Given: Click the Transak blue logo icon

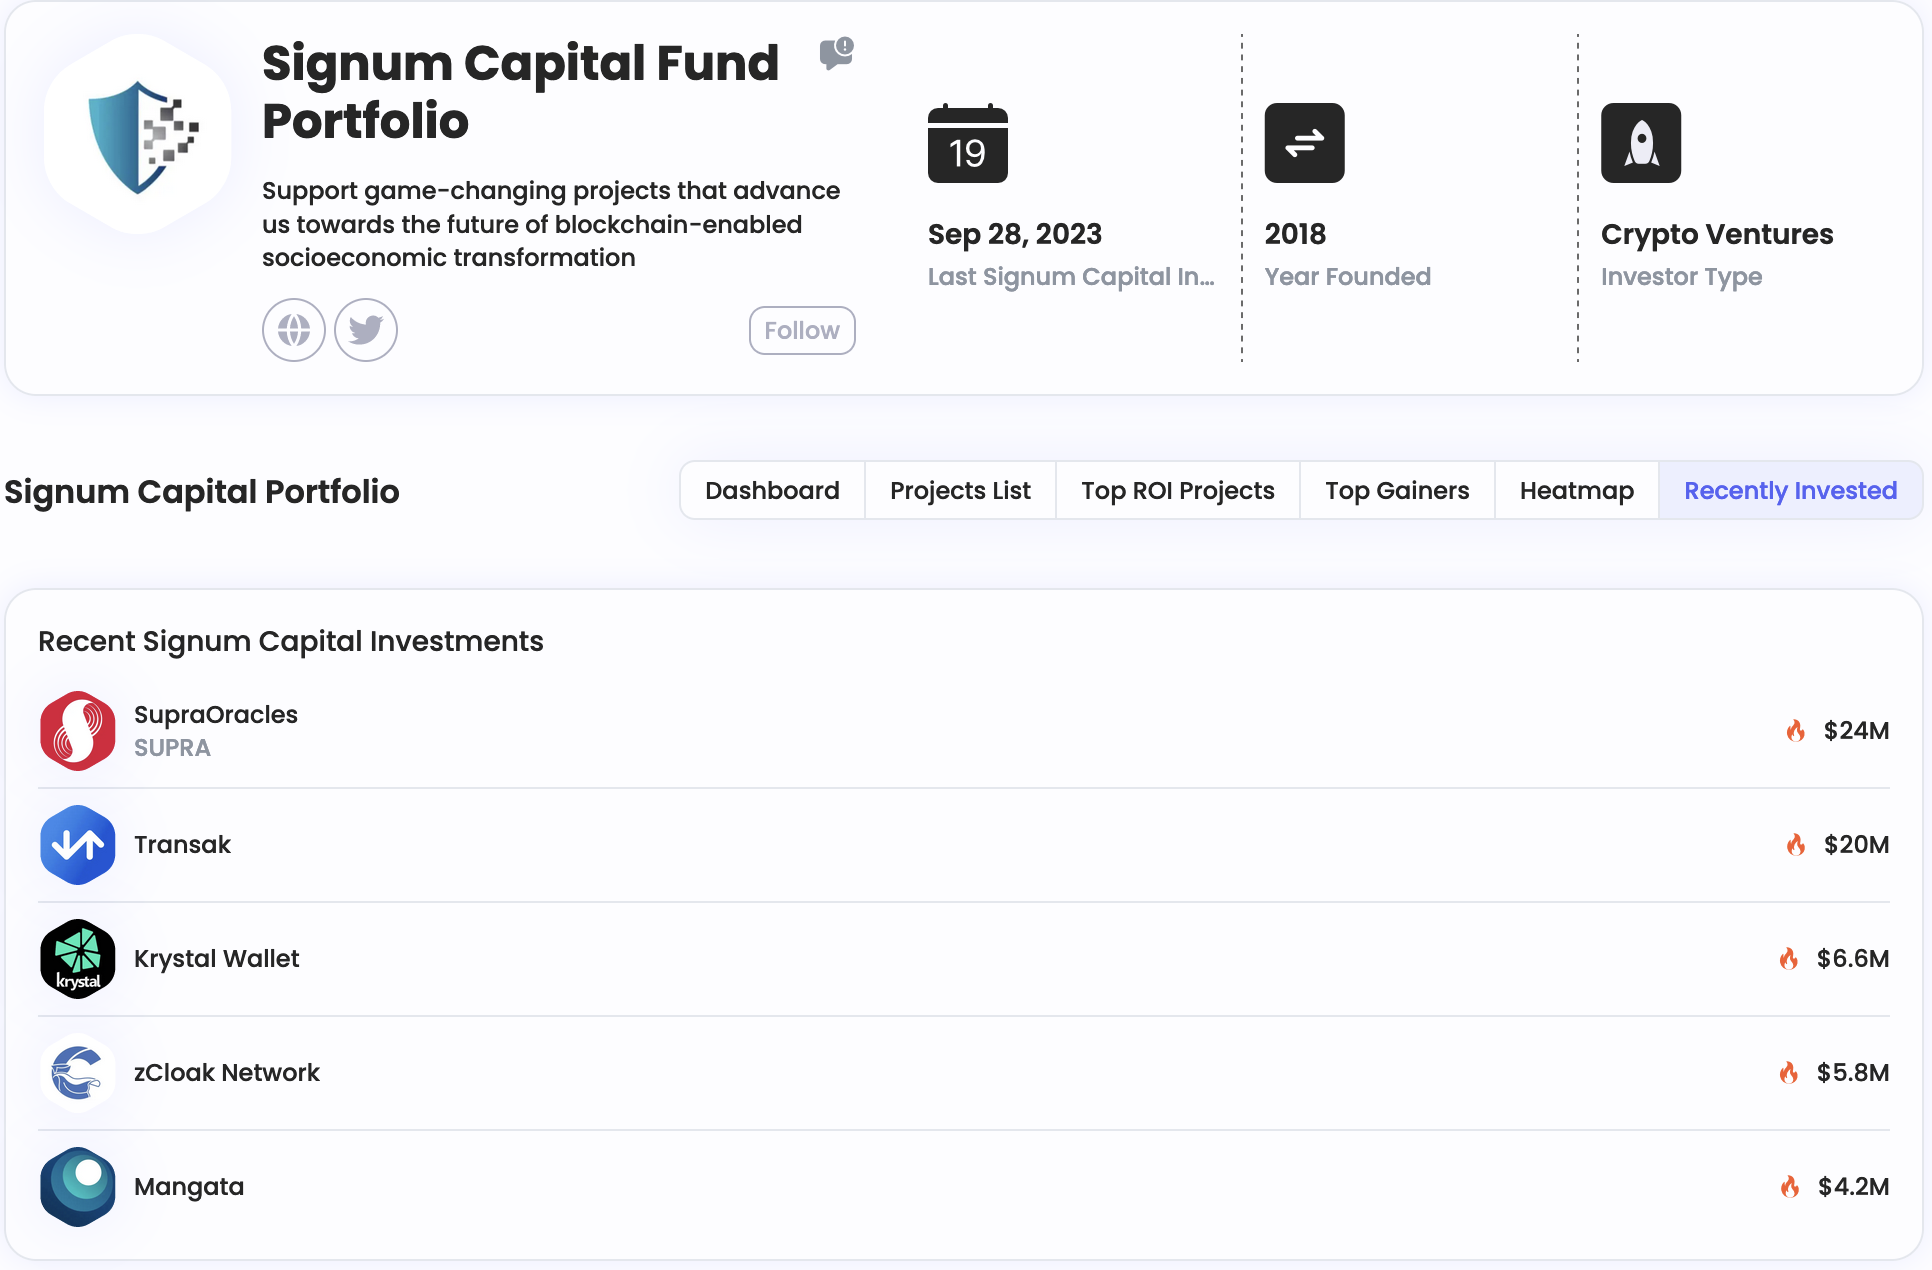Looking at the screenshot, I should (78, 845).
